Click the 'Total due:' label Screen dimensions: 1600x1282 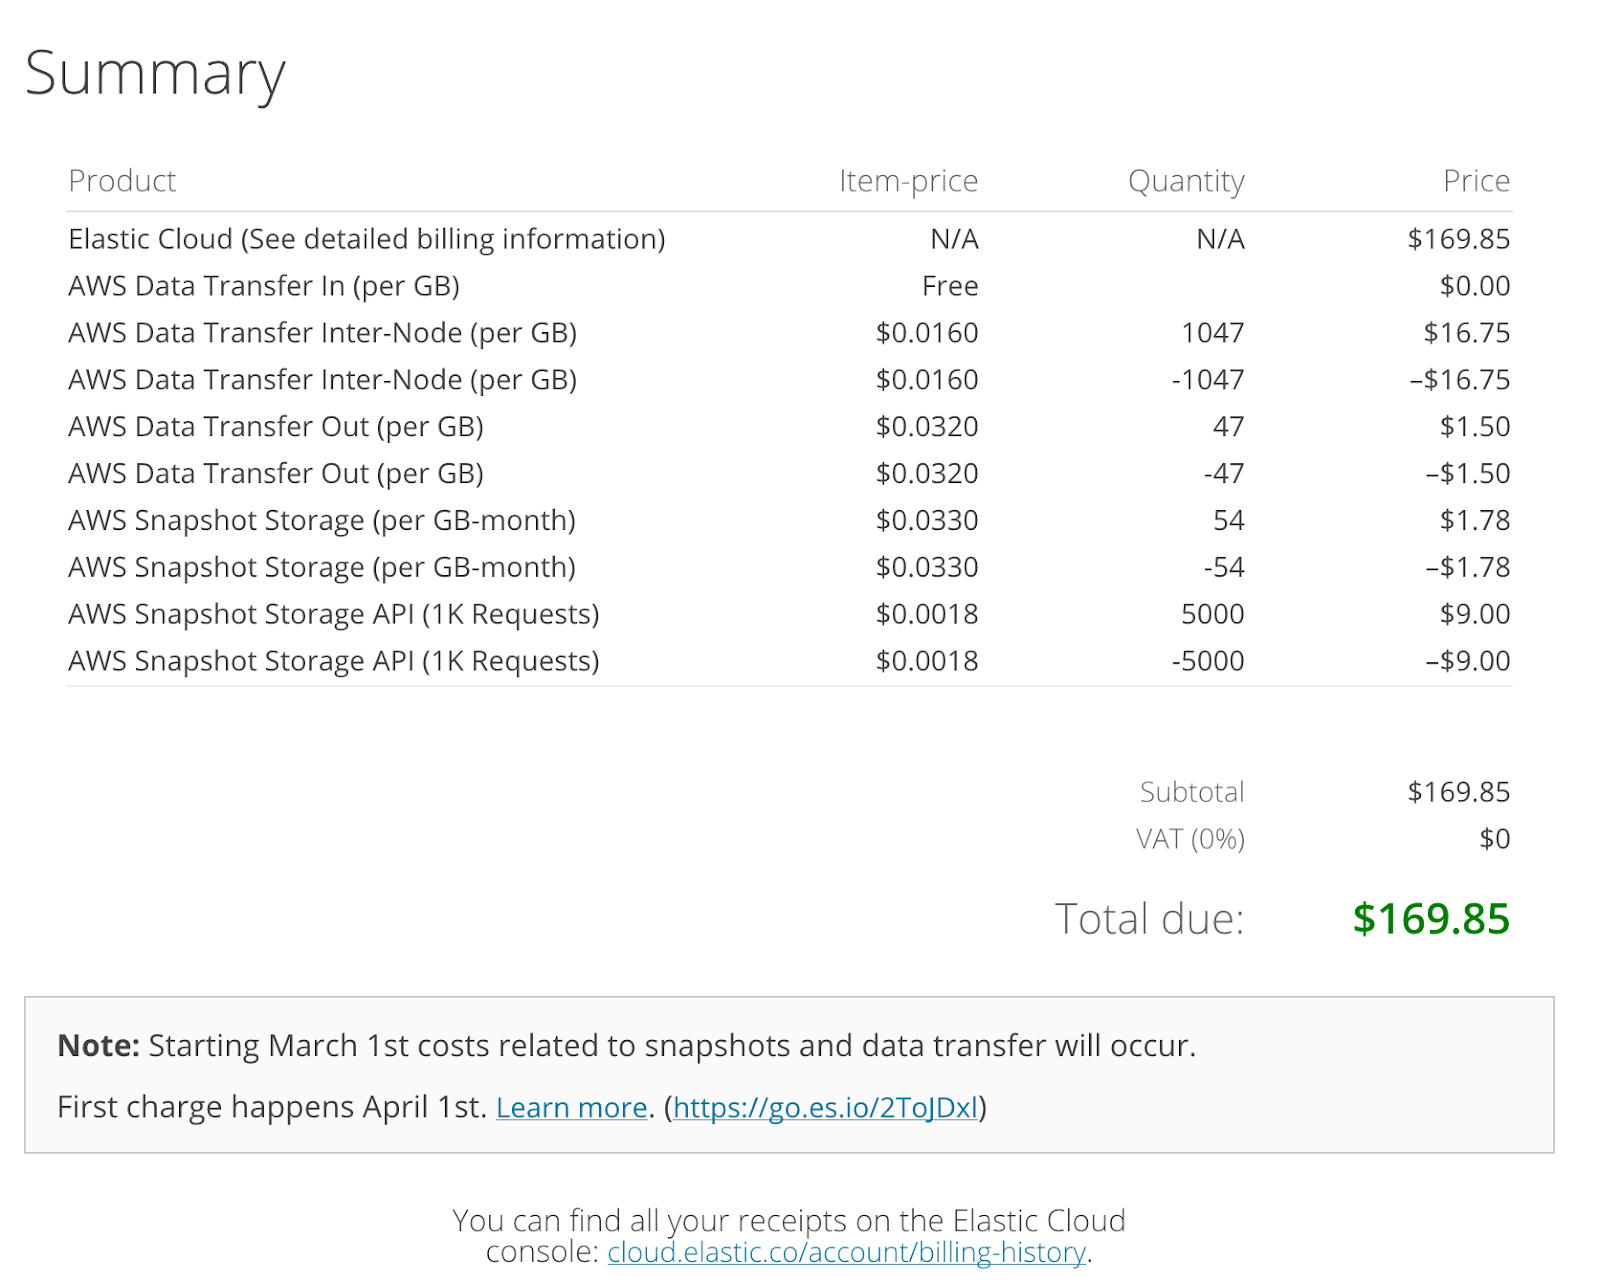pyautogui.click(x=1150, y=919)
